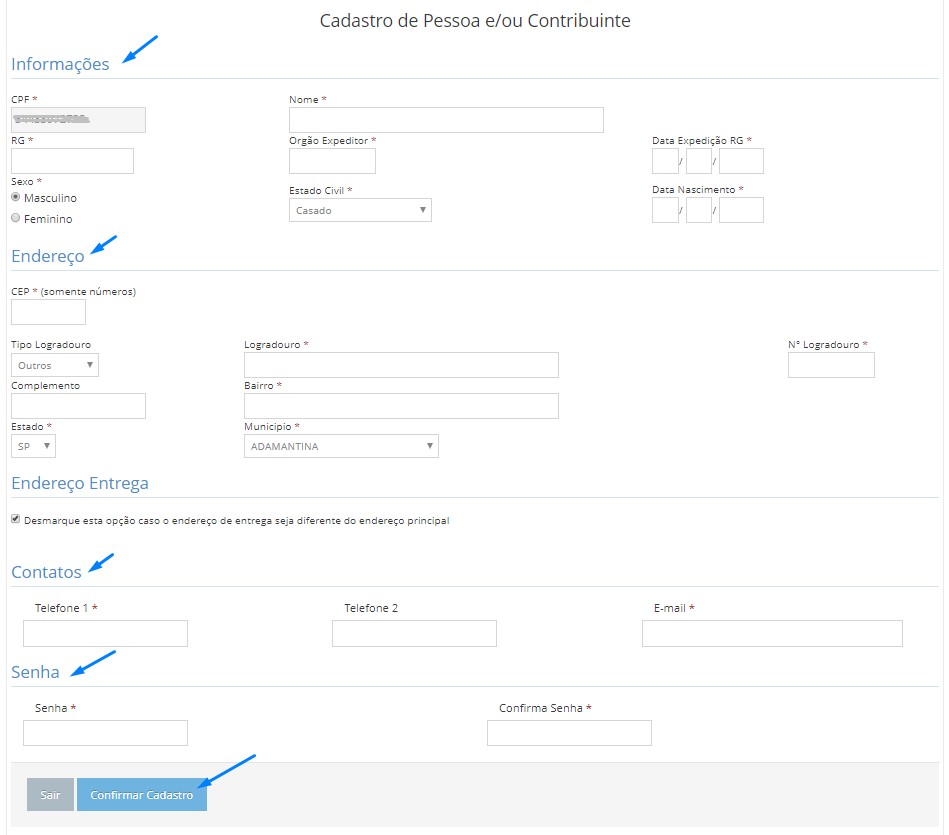Select the Feminino radio button

(x=16, y=218)
